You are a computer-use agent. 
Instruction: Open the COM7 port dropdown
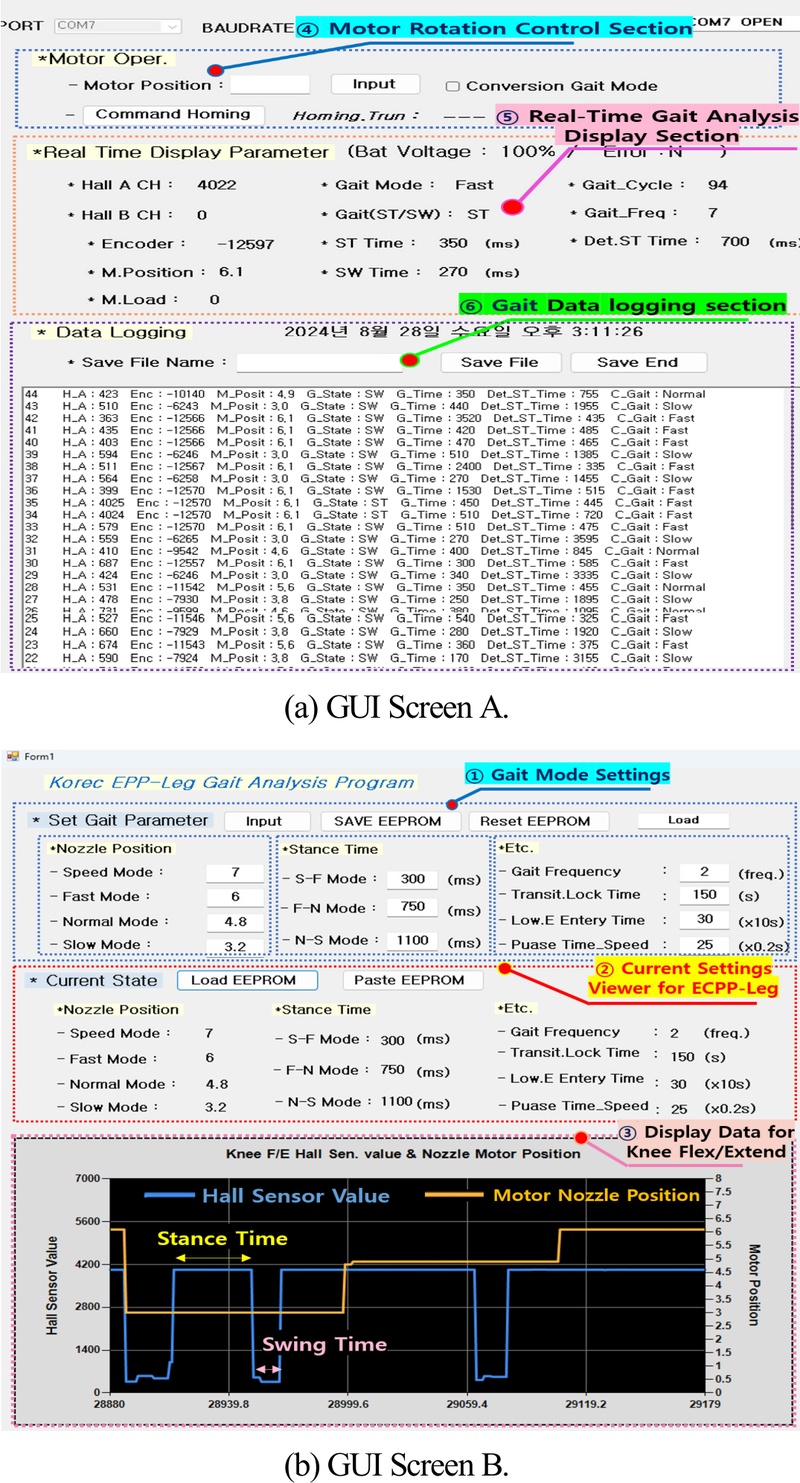point(117,25)
